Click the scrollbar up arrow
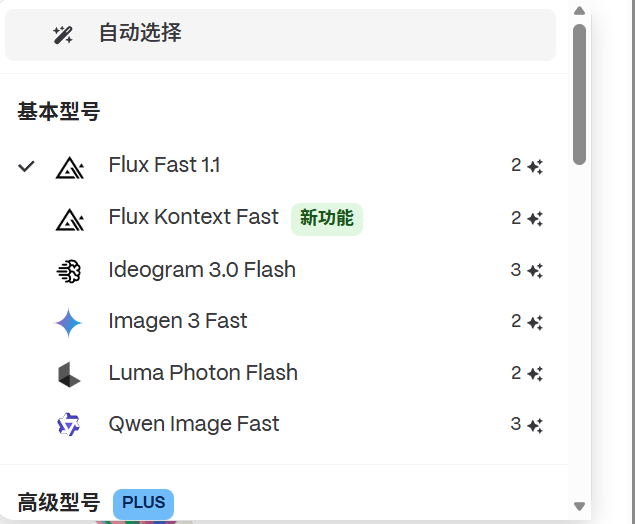635x524 pixels. click(x=579, y=11)
